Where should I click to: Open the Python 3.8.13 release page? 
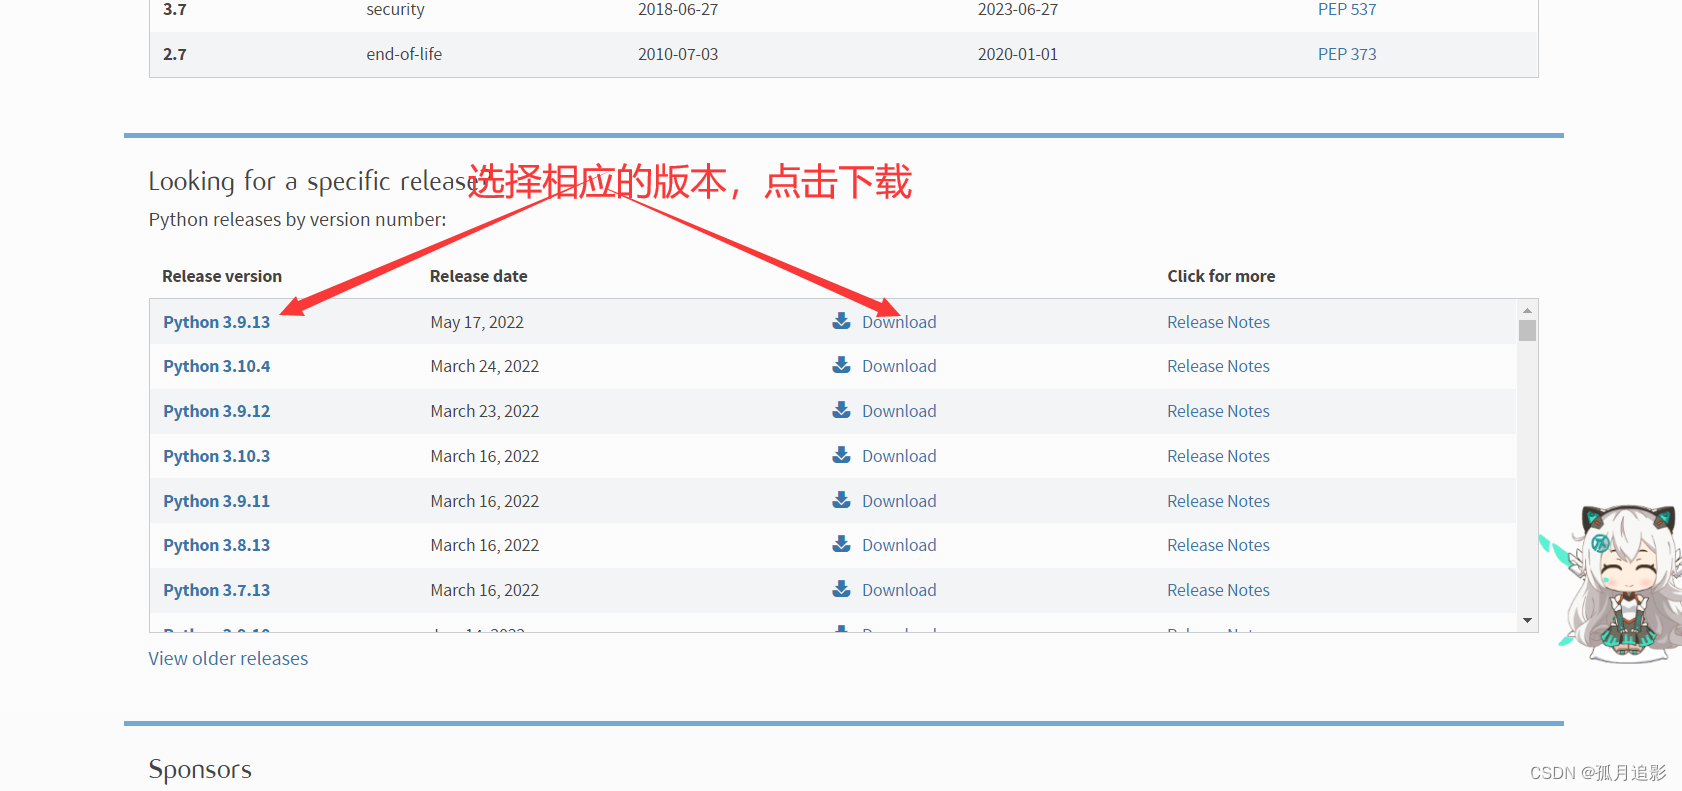(217, 545)
